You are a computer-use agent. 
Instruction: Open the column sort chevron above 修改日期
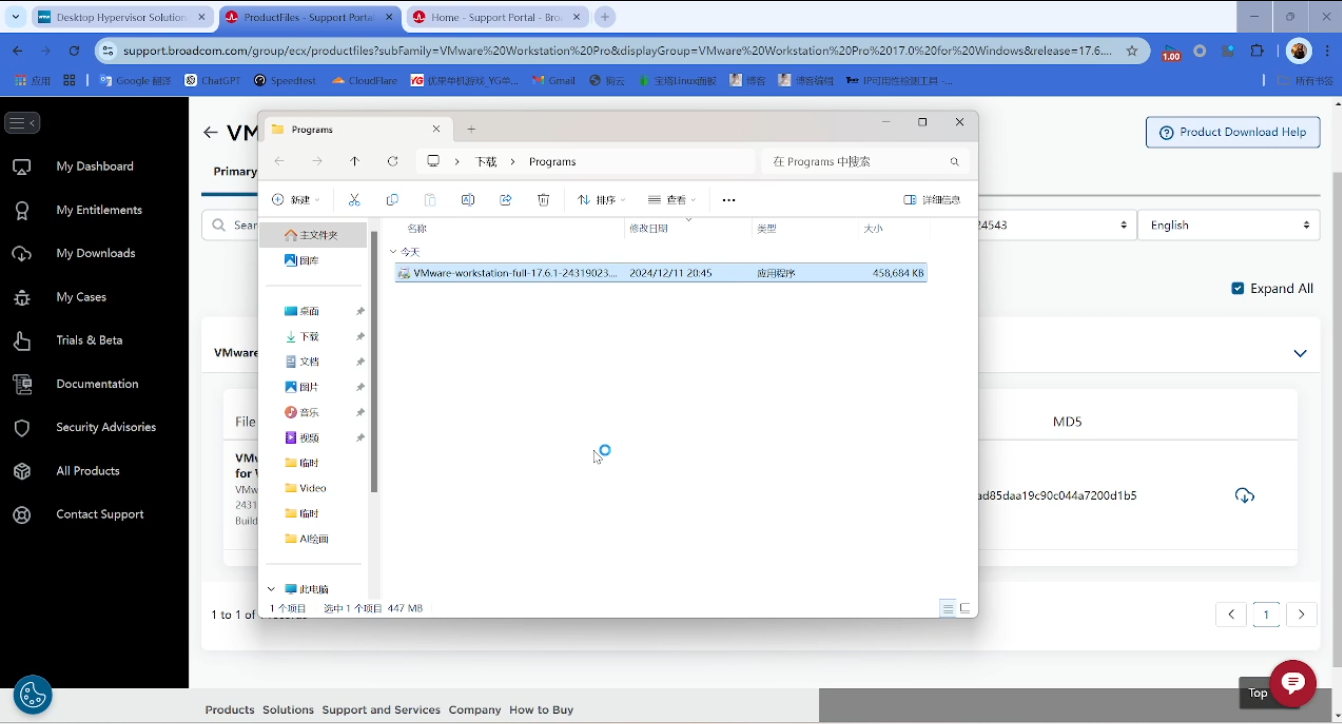688,219
